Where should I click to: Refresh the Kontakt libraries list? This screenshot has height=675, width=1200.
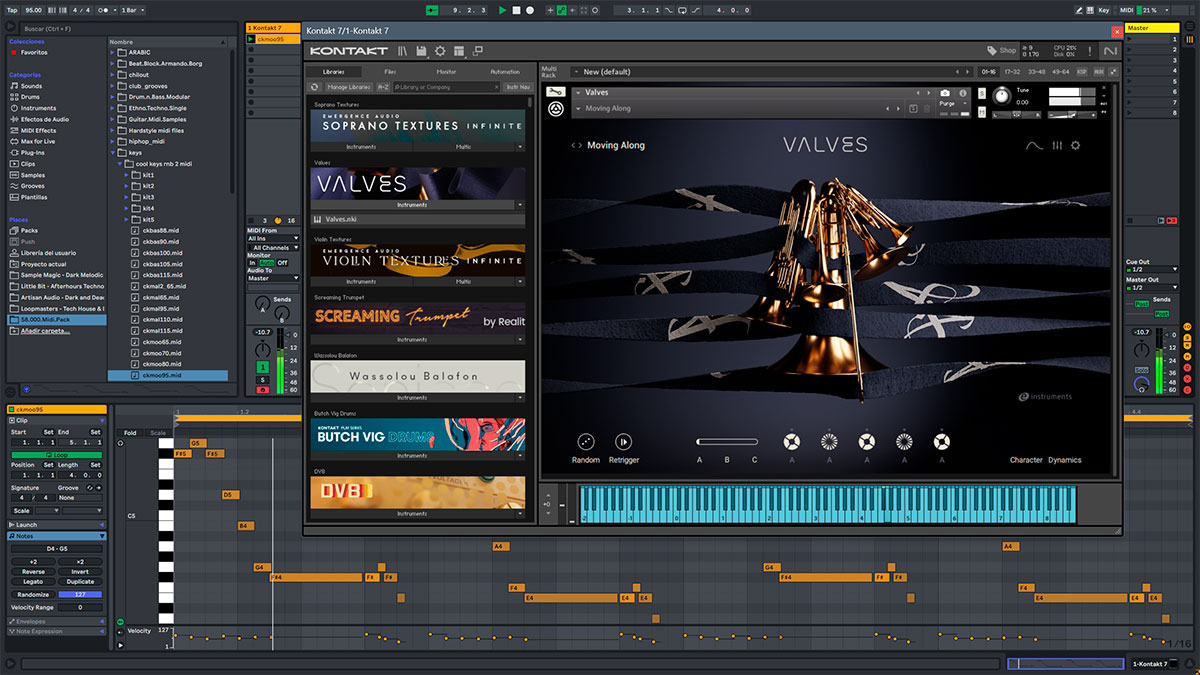(x=315, y=87)
